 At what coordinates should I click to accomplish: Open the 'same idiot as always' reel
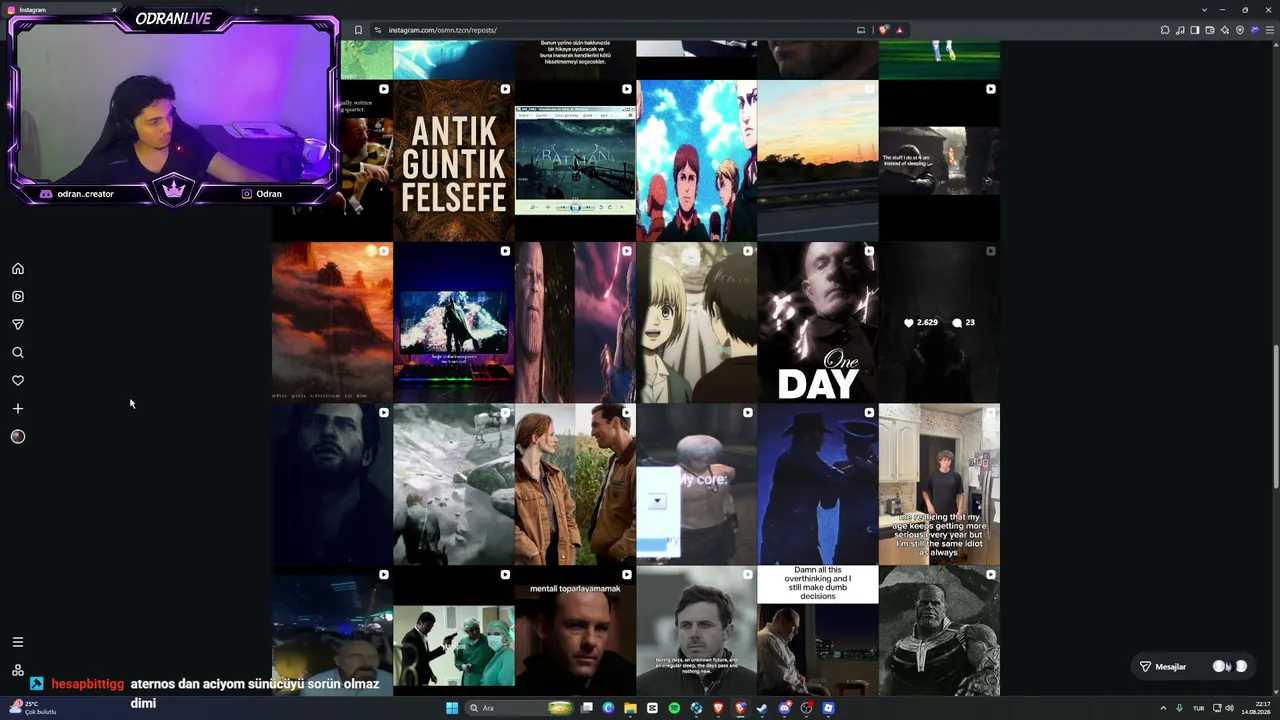[x=939, y=485]
